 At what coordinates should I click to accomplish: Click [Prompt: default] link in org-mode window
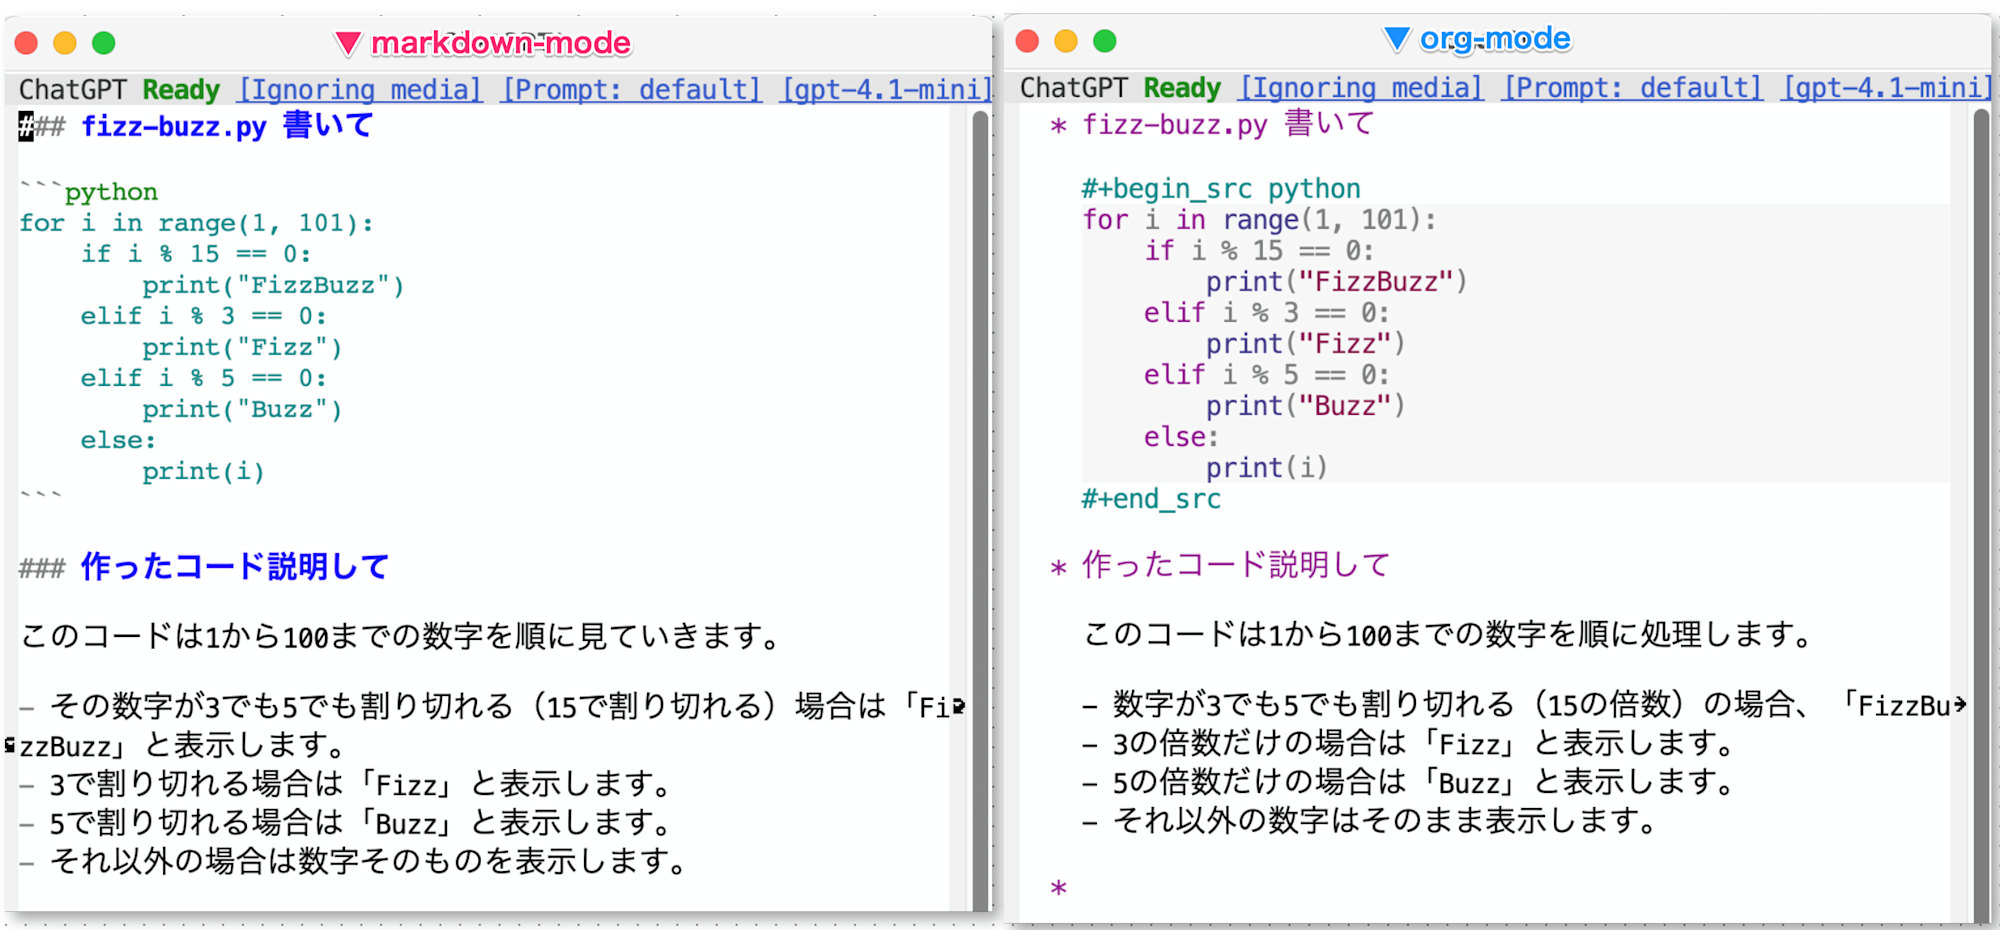(1633, 88)
